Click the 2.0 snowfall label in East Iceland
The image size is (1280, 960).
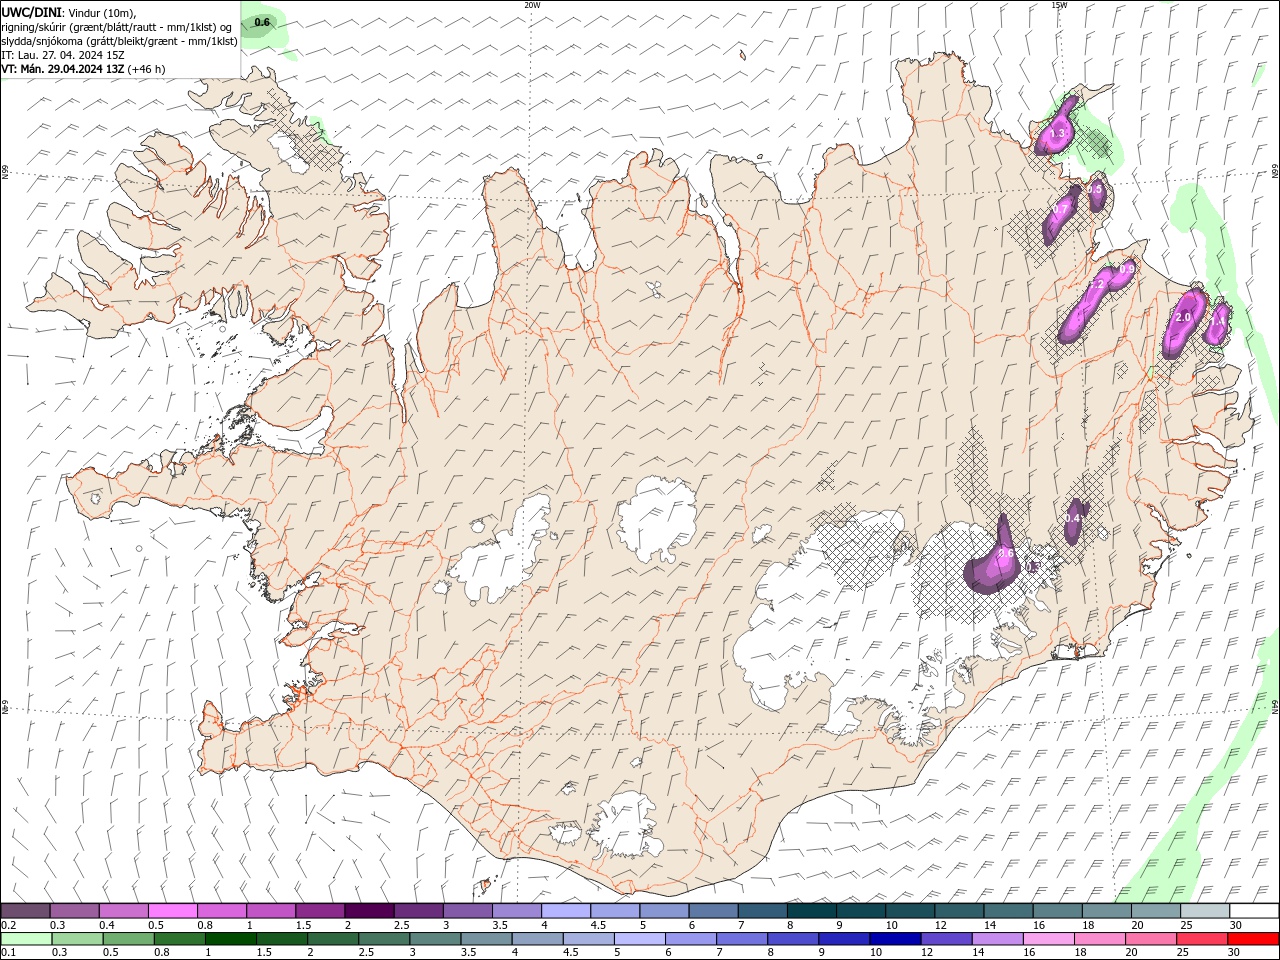[1183, 317]
